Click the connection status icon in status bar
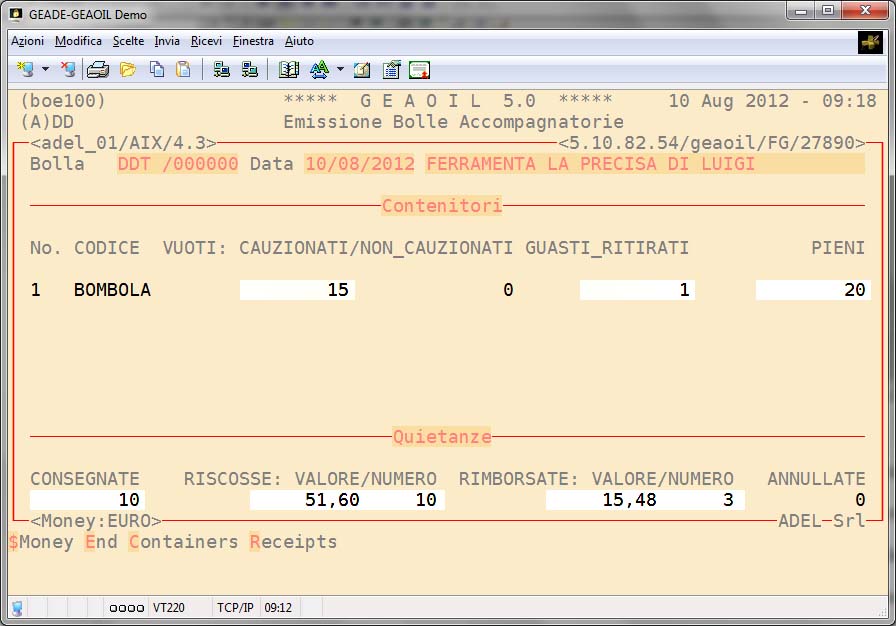This screenshot has width=896, height=626. 17,607
